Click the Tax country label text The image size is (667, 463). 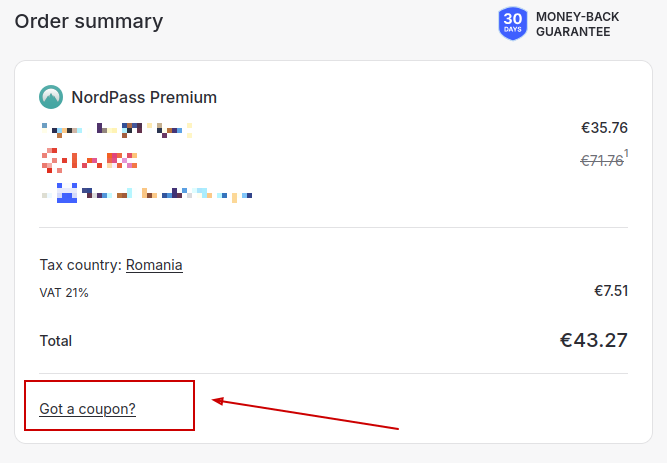[x=81, y=265]
